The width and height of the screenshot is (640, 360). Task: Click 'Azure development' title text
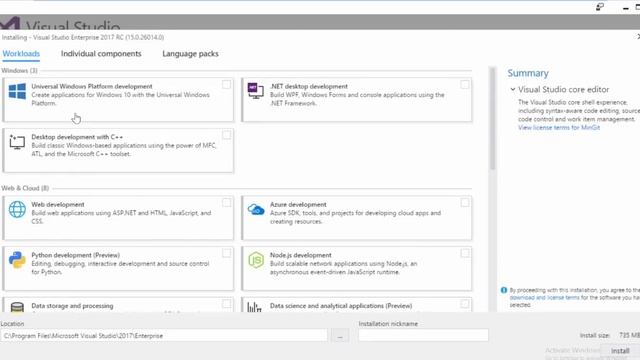298,204
